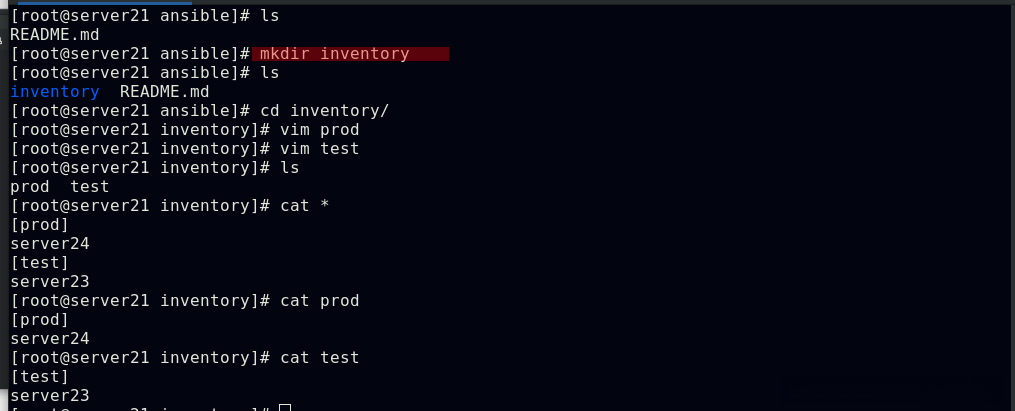This screenshot has width=1015, height=411.
Task: Click "ls" command right after mkdir inventory
Action: pyautogui.click(x=270, y=73)
